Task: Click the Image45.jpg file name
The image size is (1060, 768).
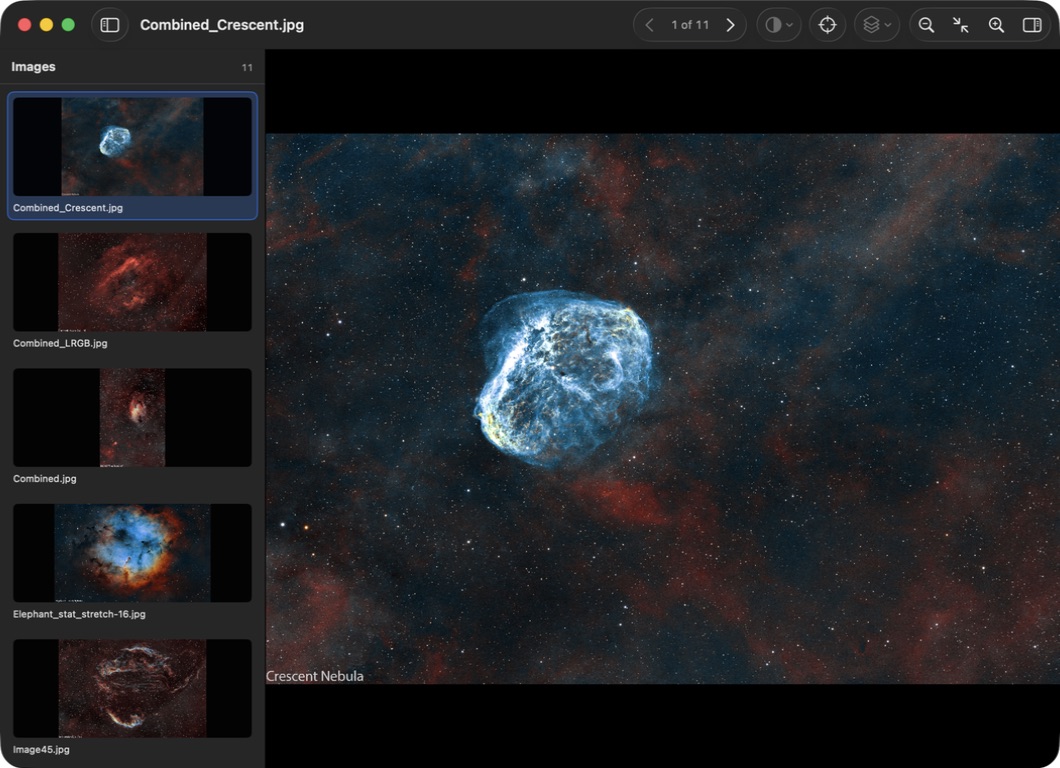Action: [x=41, y=749]
